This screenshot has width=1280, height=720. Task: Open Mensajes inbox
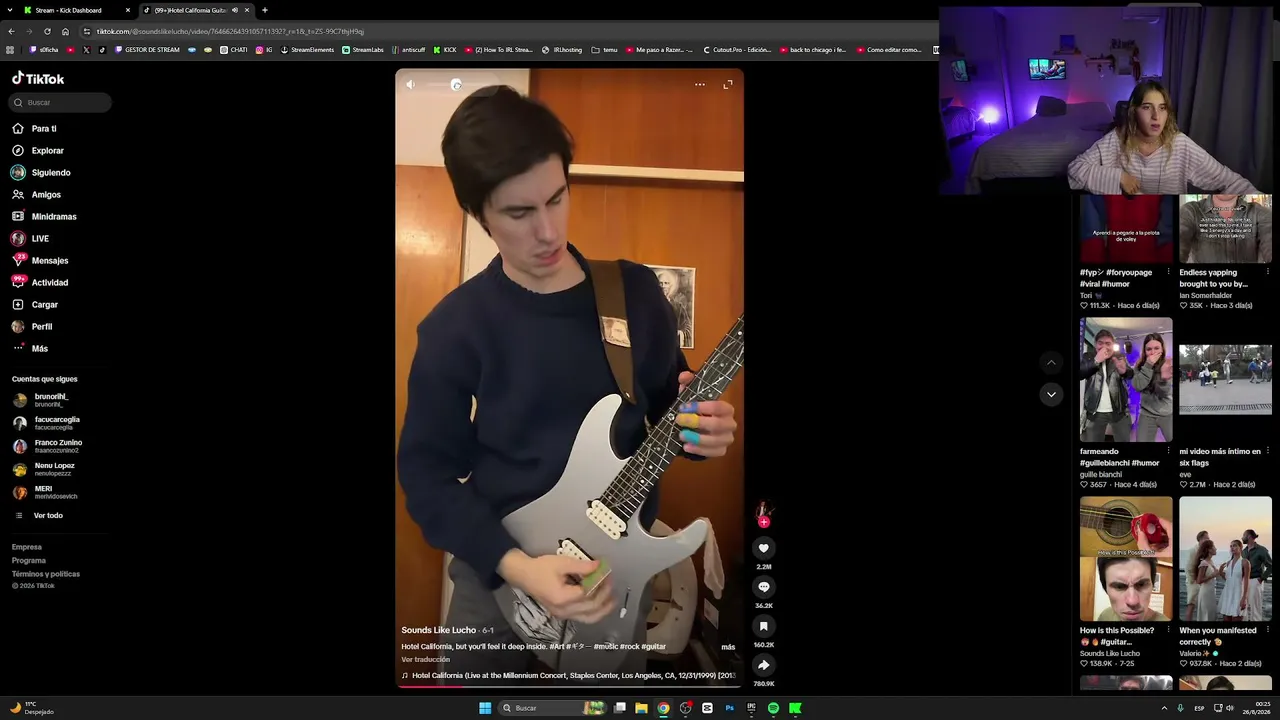click(x=40, y=261)
